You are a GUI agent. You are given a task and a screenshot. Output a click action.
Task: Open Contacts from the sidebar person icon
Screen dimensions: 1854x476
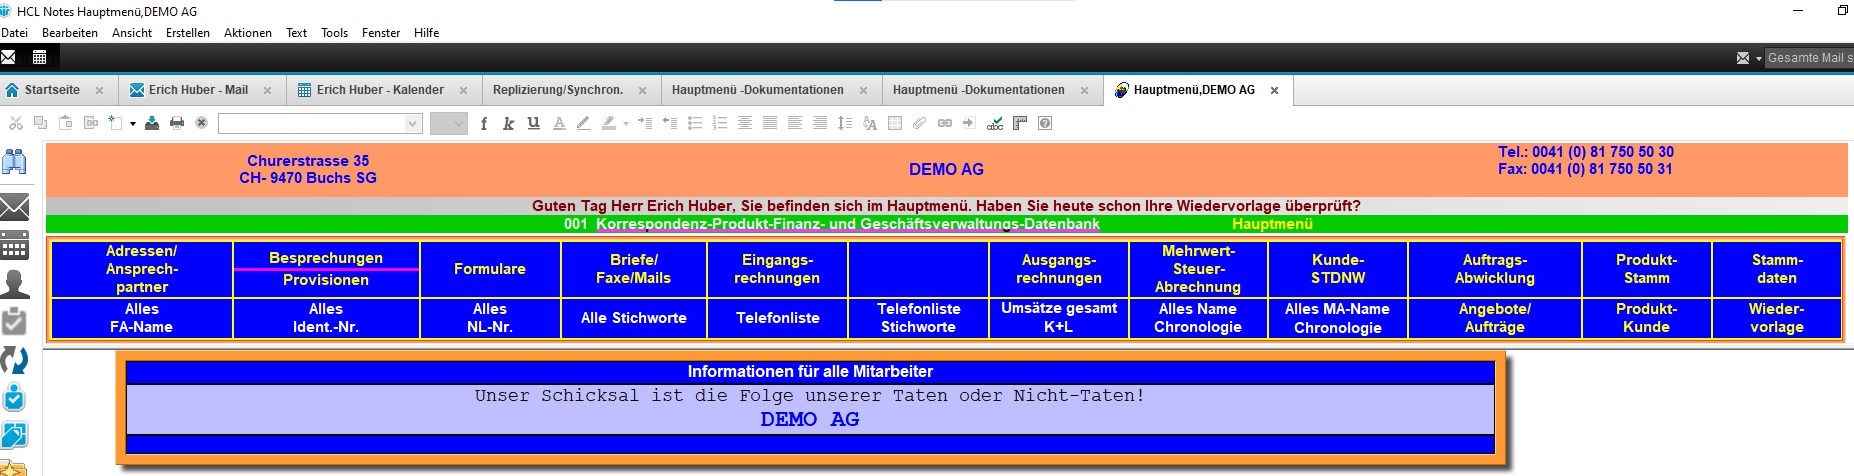point(15,284)
